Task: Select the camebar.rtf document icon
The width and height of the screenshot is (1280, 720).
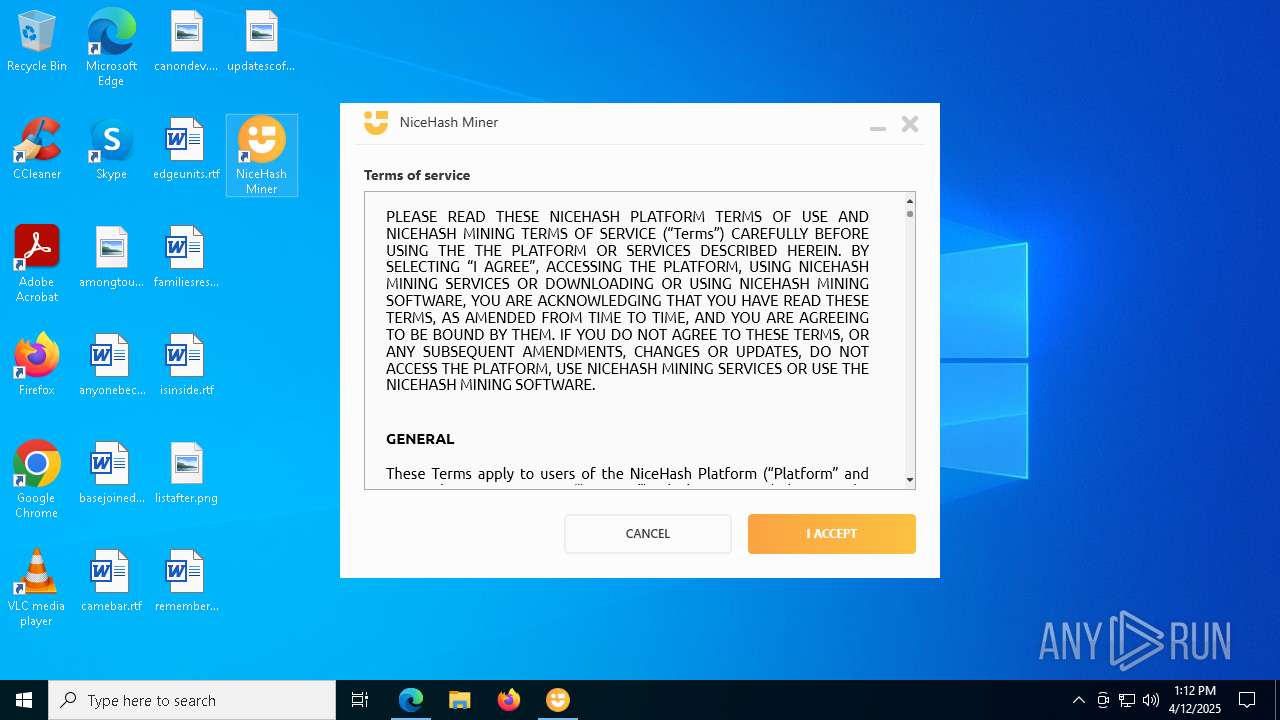Action: pos(111,582)
